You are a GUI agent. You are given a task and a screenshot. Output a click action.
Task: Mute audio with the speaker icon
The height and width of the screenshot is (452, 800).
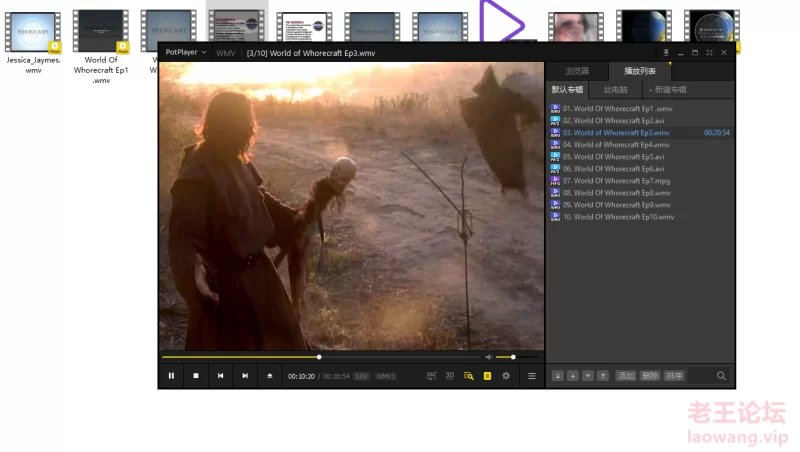[489, 357]
